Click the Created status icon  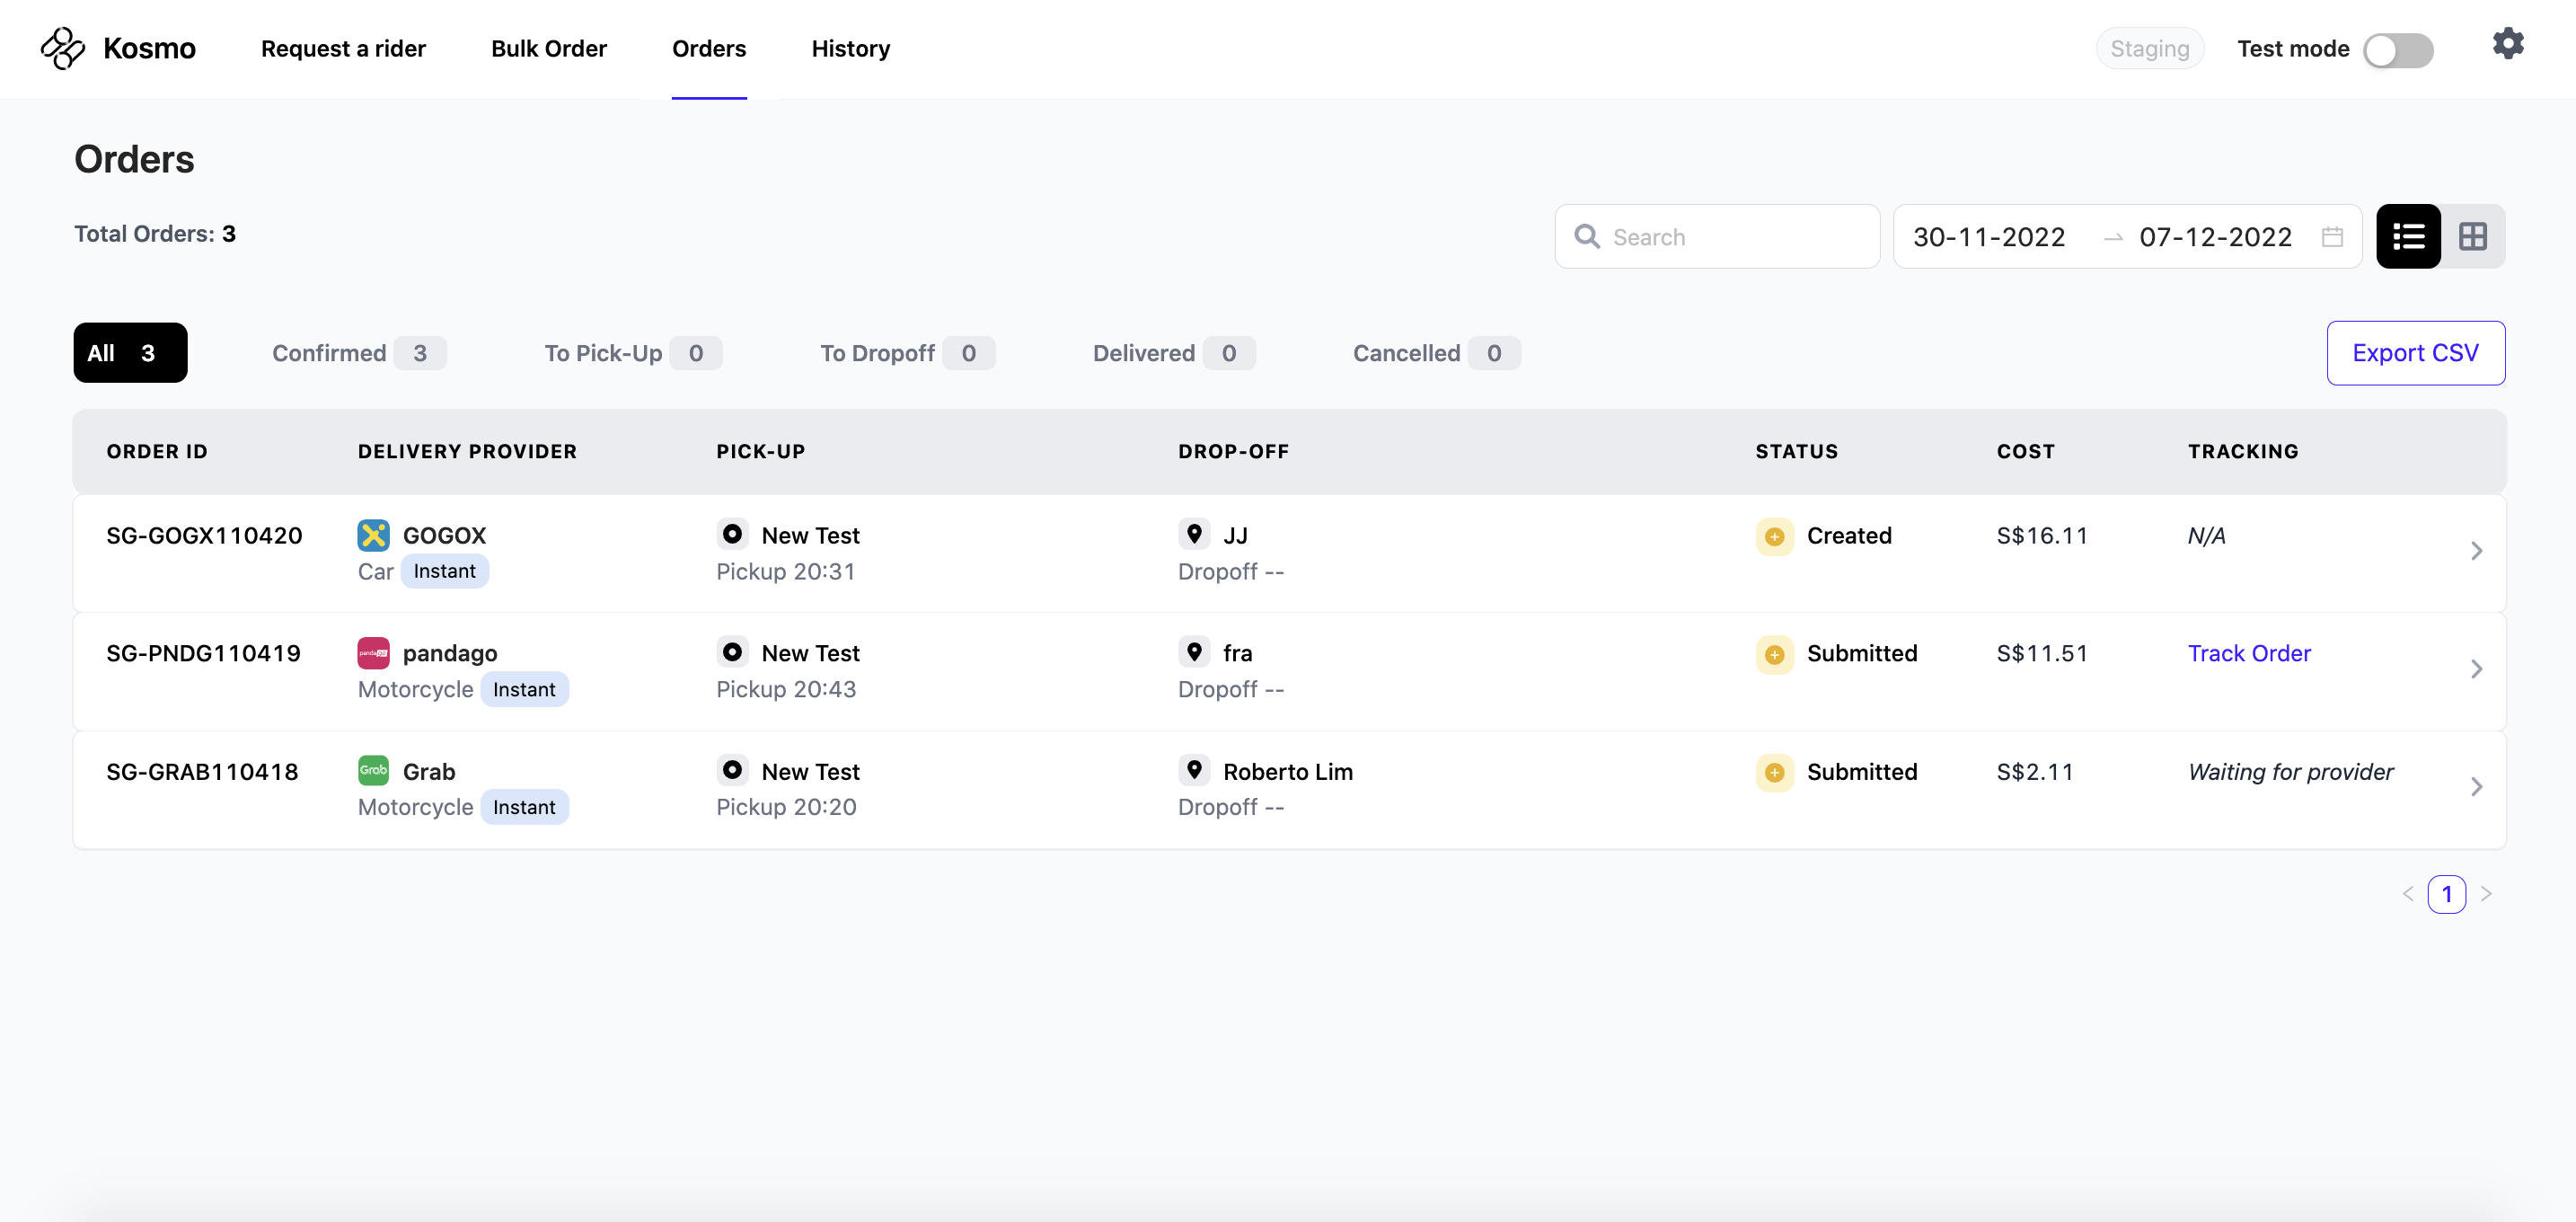click(x=1774, y=537)
